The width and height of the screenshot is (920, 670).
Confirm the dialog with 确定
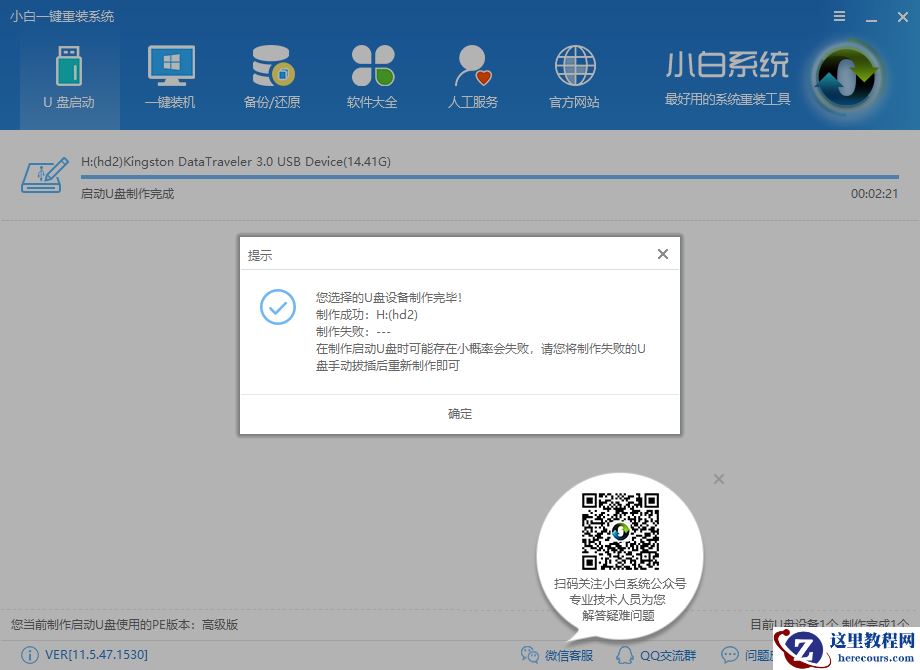pyautogui.click(x=459, y=413)
